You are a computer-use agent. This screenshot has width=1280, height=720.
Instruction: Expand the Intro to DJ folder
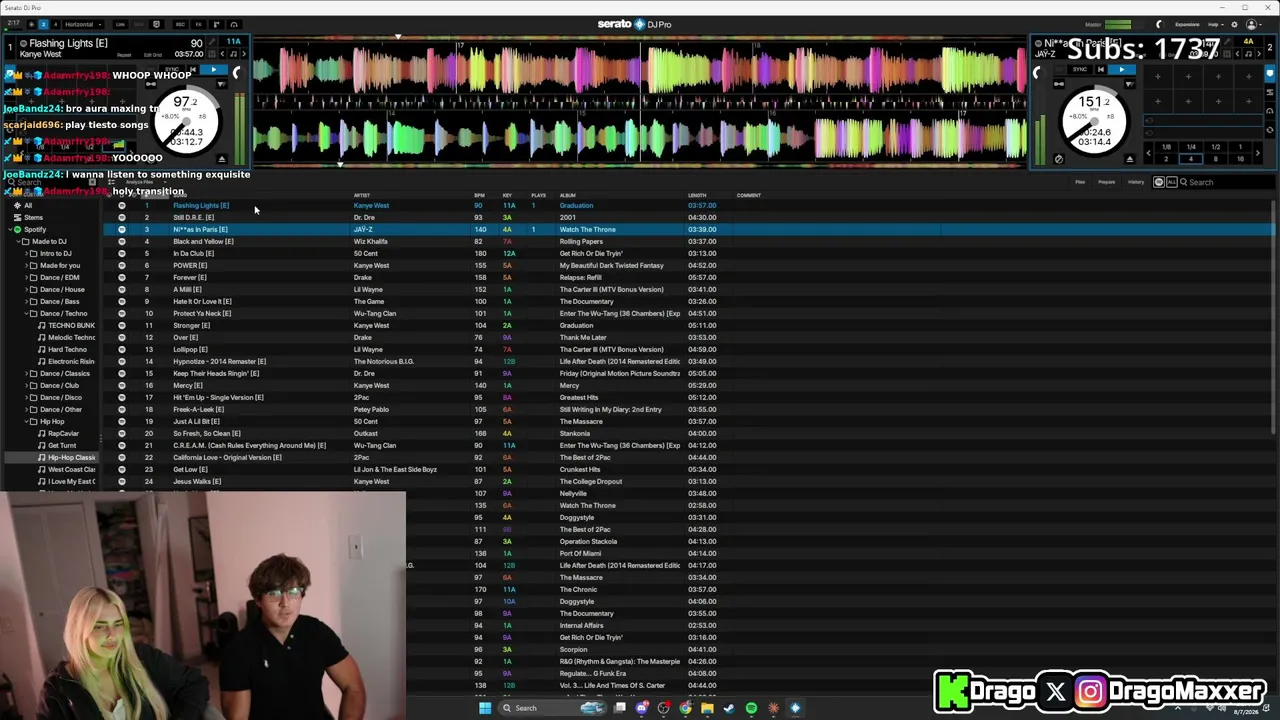[x=26, y=253]
